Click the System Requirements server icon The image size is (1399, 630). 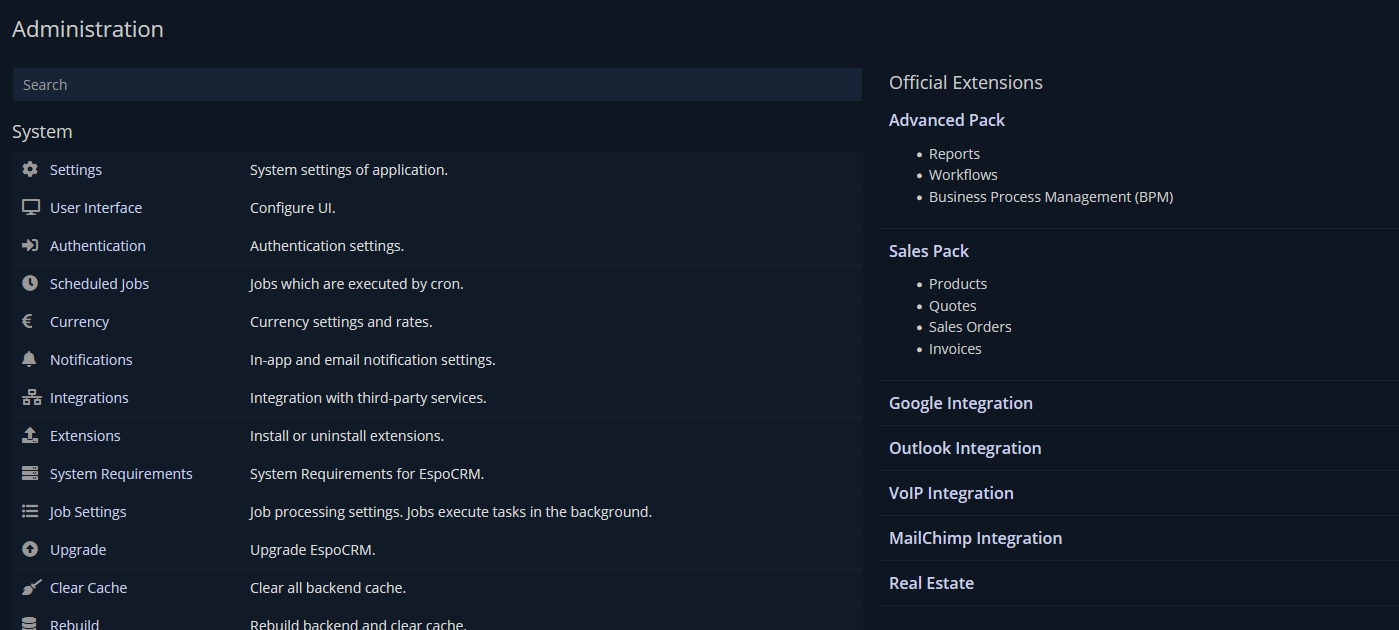pyautogui.click(x=30, y=474)
